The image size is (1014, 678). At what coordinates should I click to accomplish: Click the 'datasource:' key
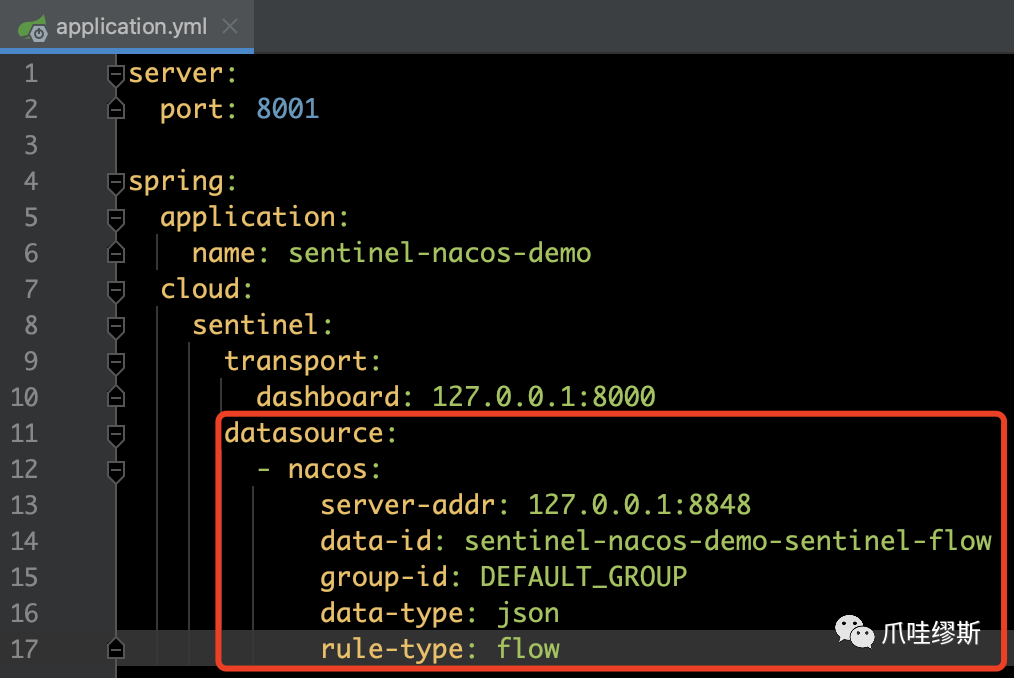[310, 433]
